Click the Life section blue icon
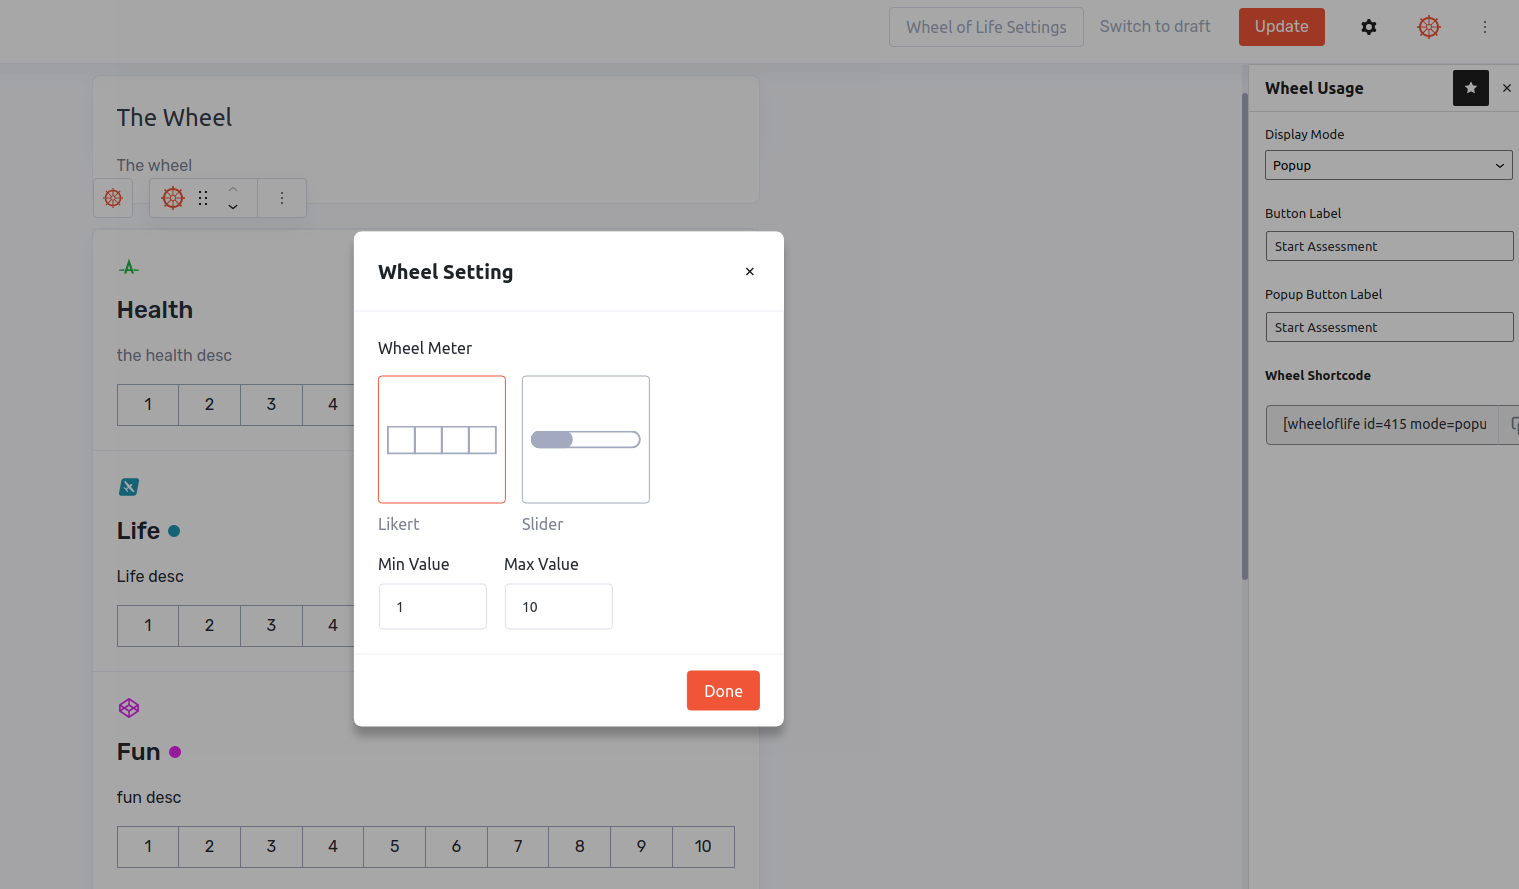This screenshot has height=889, width=1519. [x=129, y=487]
